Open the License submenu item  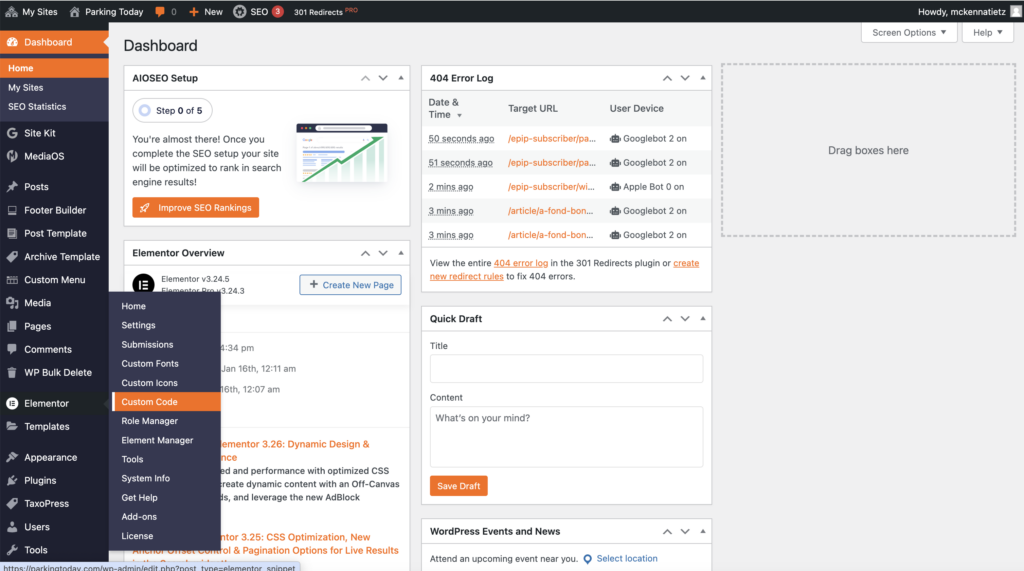click(137, 536)
